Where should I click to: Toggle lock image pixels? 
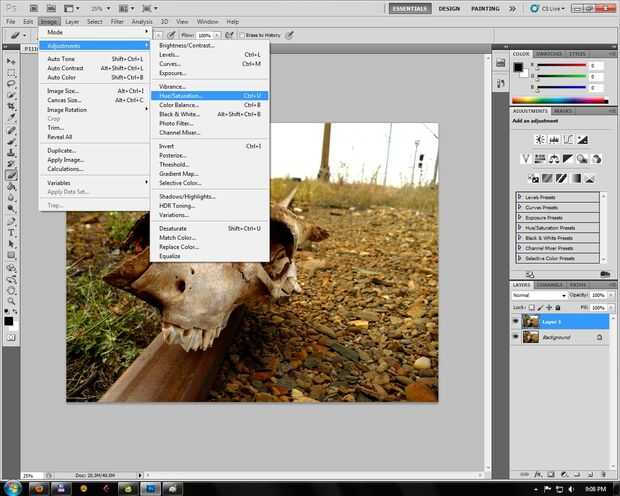click(541, 307)
